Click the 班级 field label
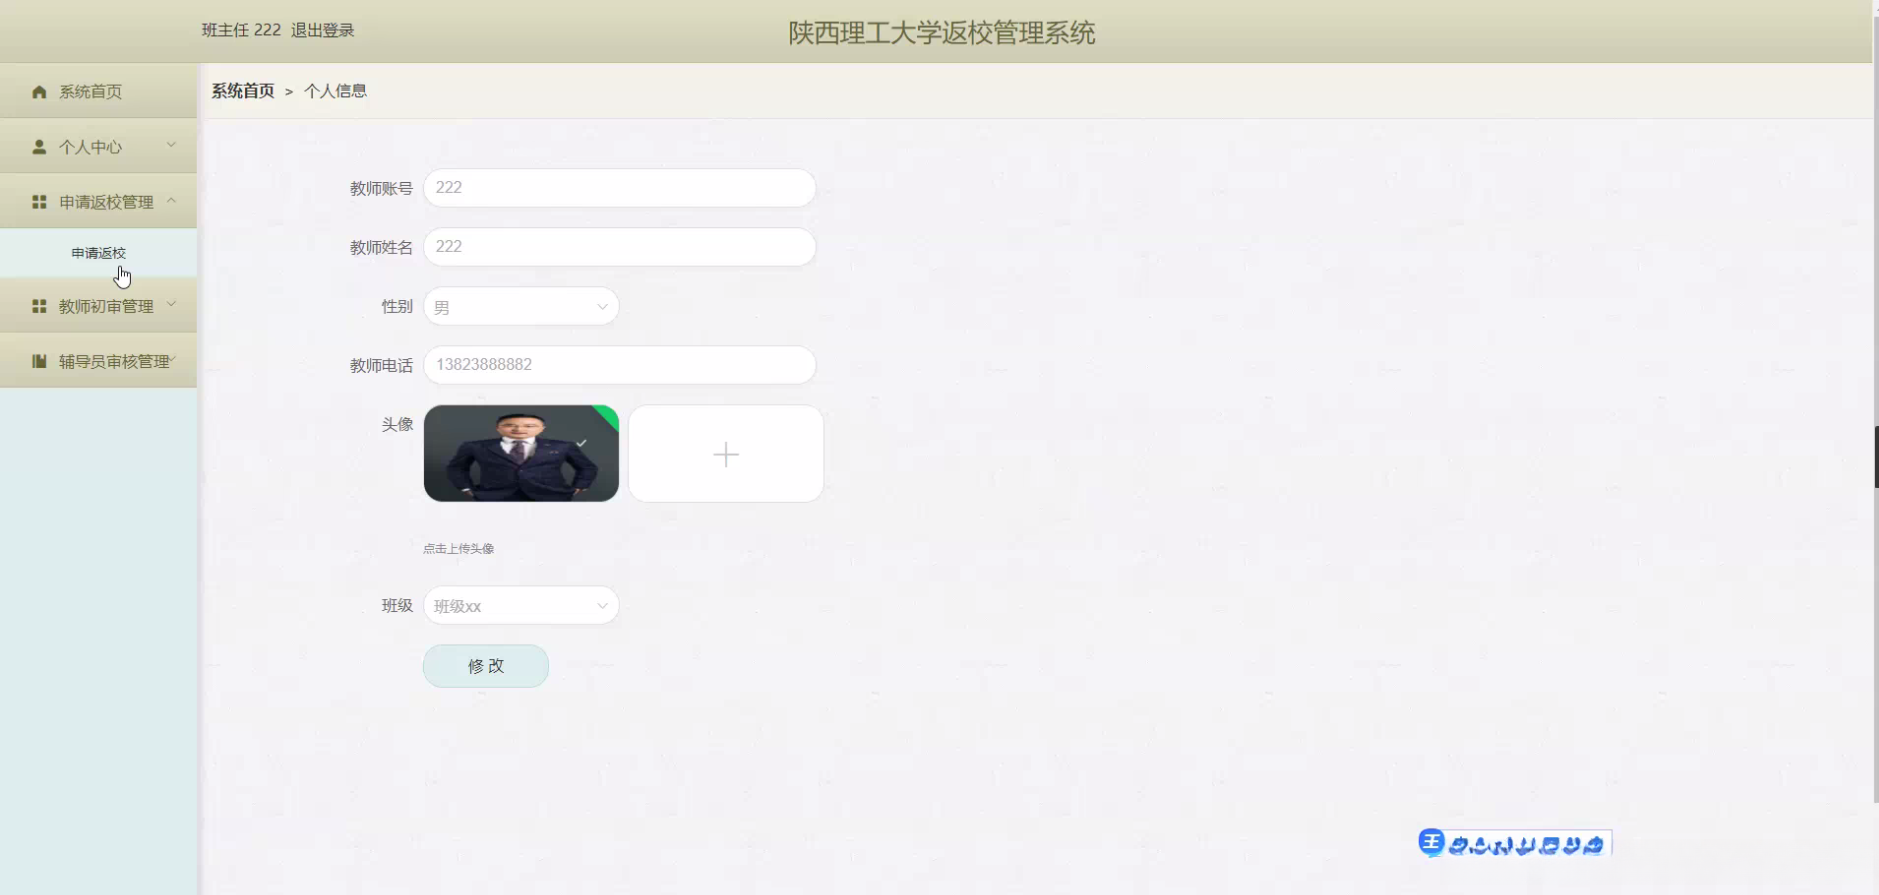1879x895 pixels. 397,605
